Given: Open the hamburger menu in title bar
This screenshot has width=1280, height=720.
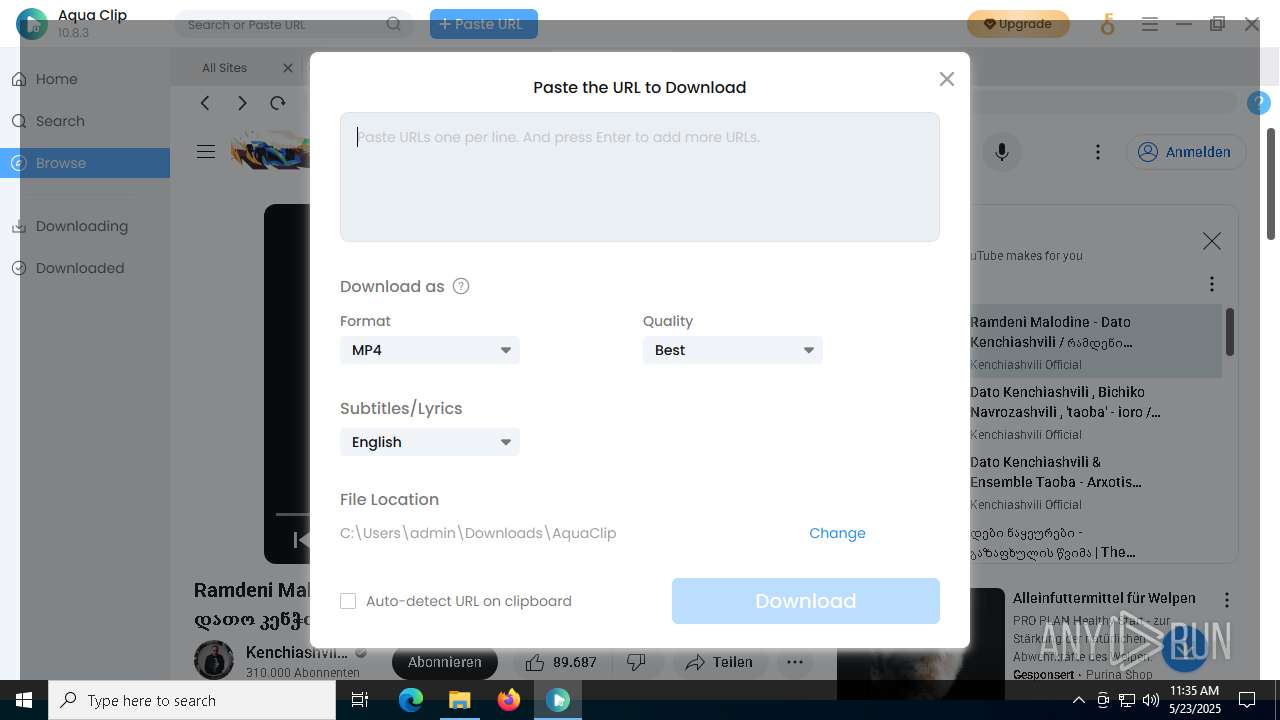Looking at the screenshot, I should point(1150,24).
